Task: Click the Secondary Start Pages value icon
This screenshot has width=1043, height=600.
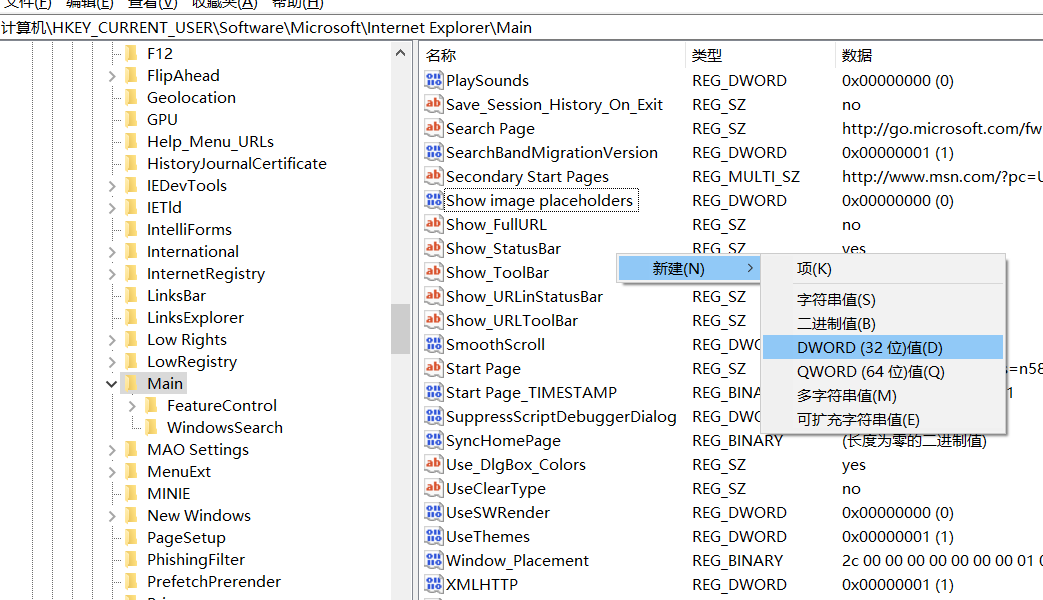Action: pos(434,176)
